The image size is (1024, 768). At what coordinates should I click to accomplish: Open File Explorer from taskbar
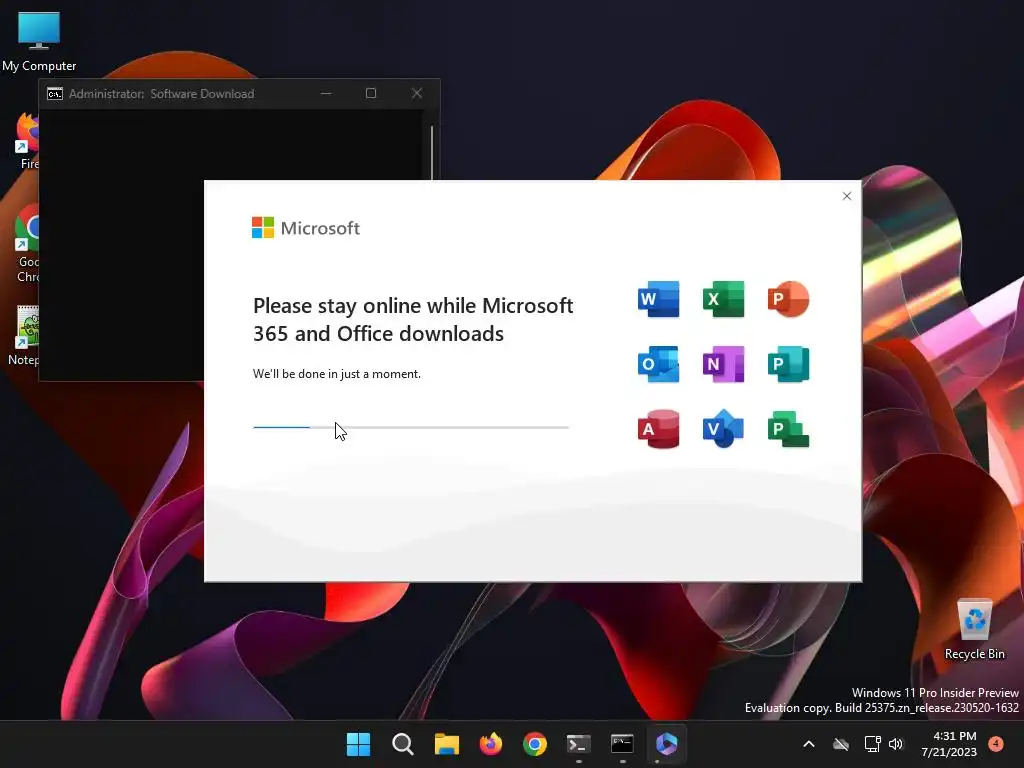447,744
